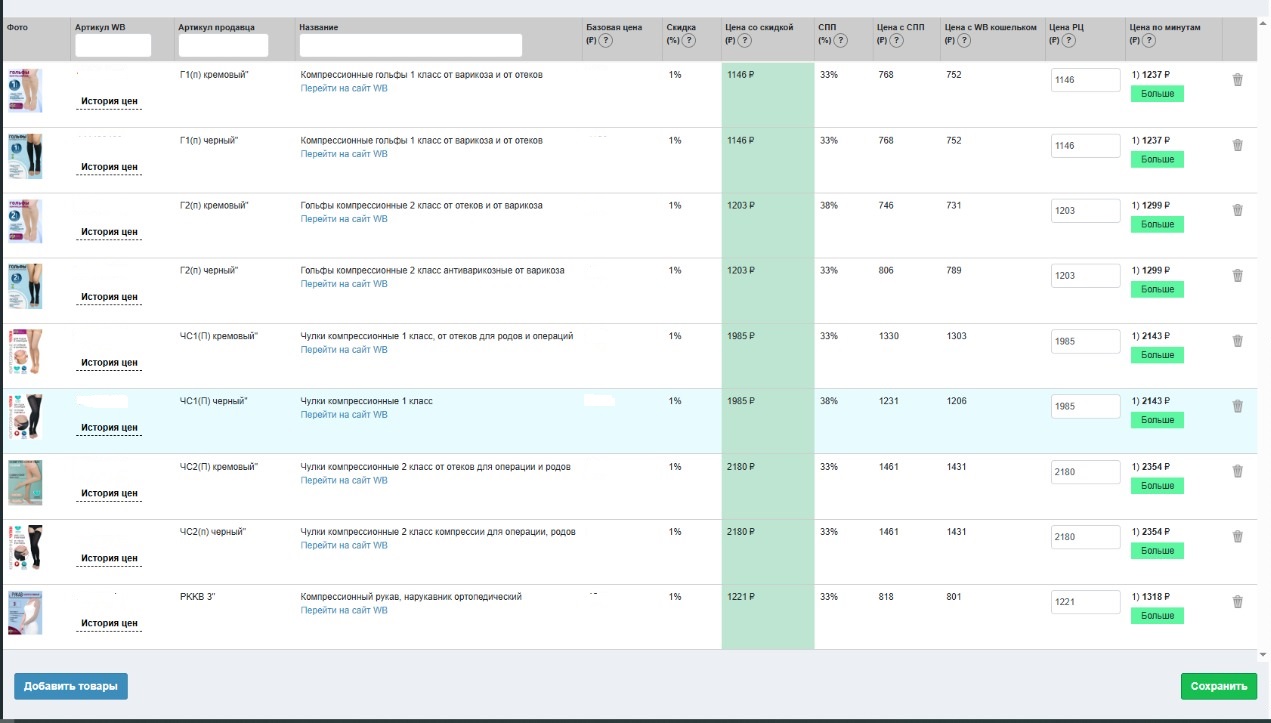1271x723 pixels.
Task: Remove Г2(п) кремовый product via trash icon
Action: point(1237,210)
